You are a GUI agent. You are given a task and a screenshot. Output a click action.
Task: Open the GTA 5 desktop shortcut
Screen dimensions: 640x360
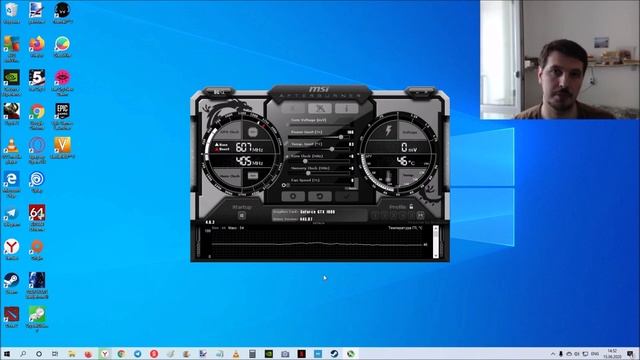pyautogui.click(x=37, y=80)
